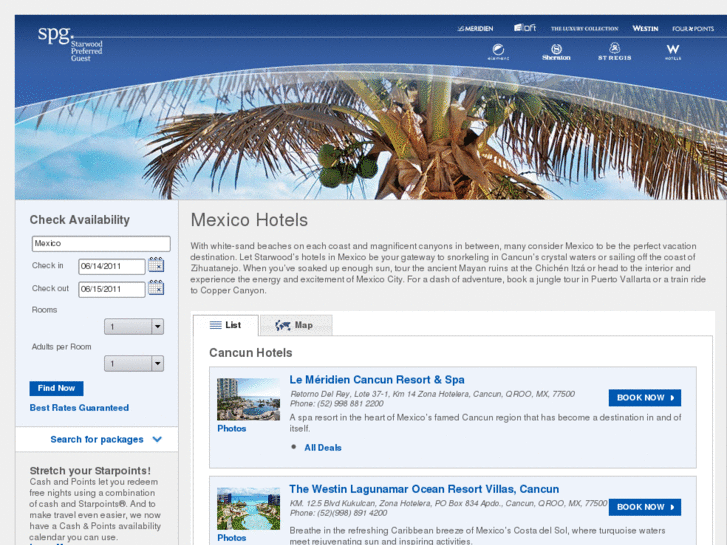The height and width of the screenshot is (545, 727).
Task: Click the Check out date field
Action: click(112, 289)
